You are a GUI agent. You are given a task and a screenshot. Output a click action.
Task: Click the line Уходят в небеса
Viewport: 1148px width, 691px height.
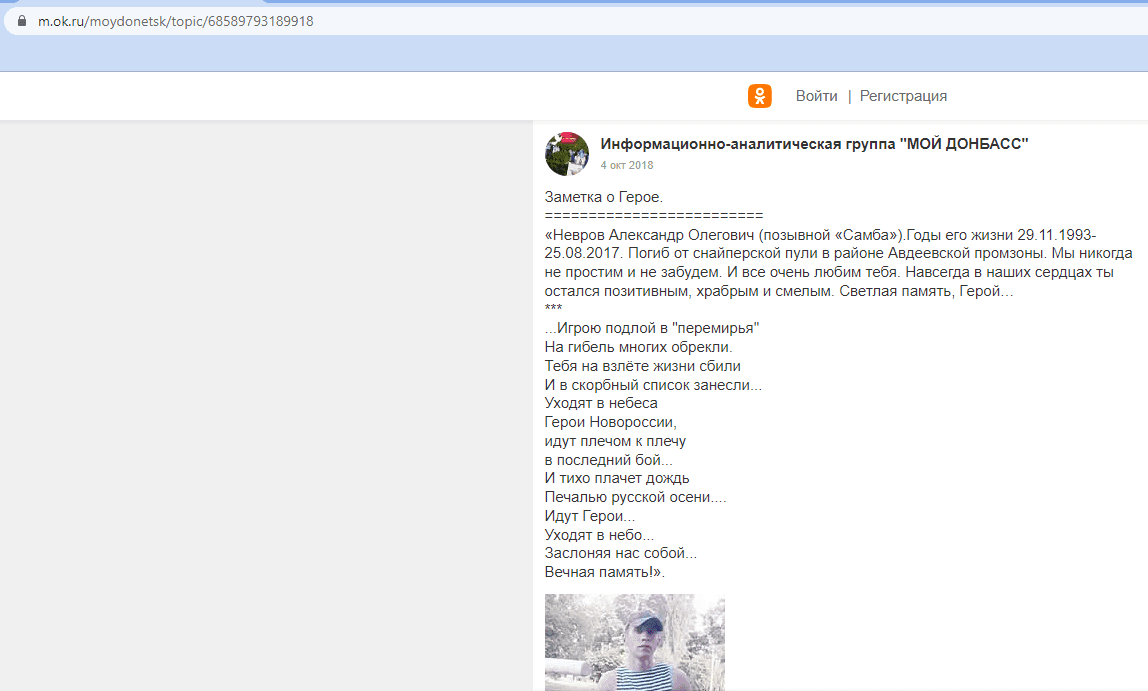[x=601, y=403]
